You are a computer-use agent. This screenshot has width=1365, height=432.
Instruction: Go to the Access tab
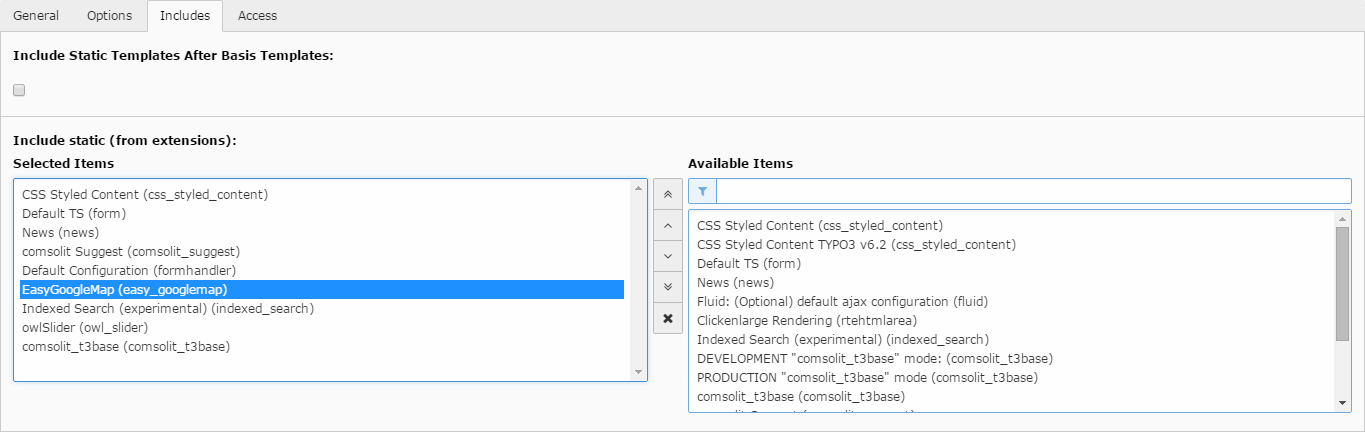[x=258, y=16]
